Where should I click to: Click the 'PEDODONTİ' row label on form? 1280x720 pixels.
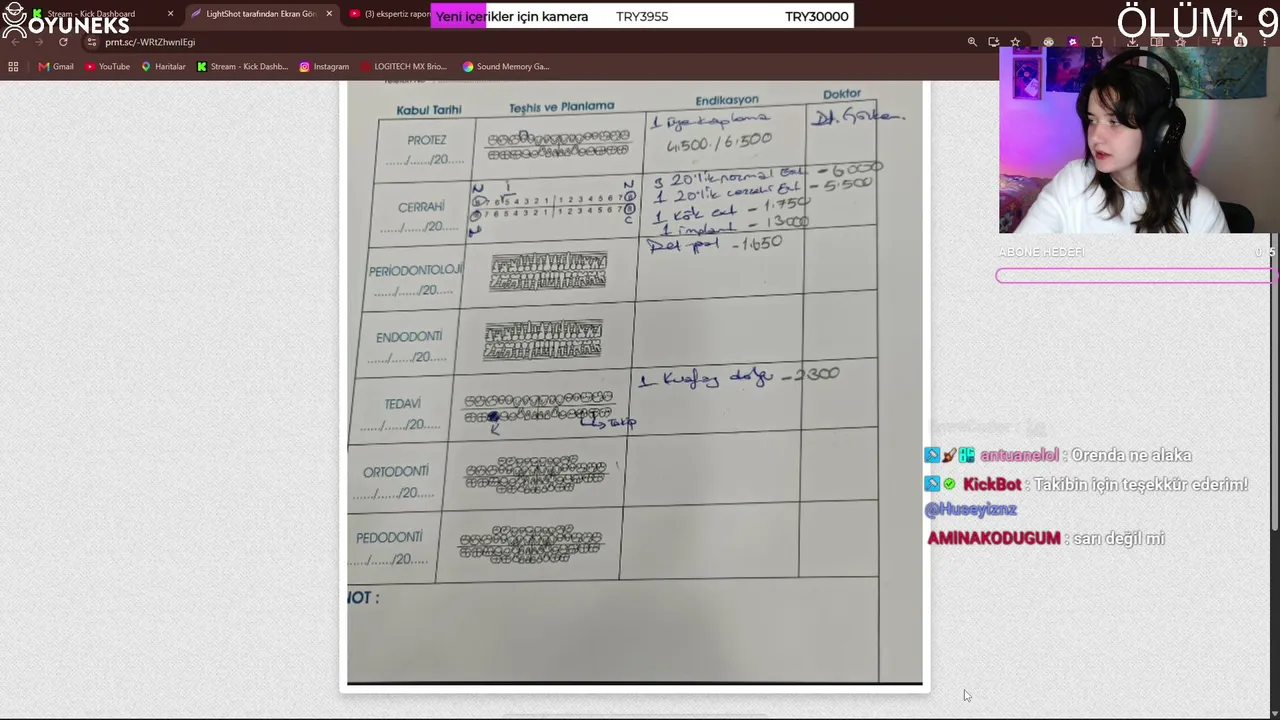[x=390, y=538]
